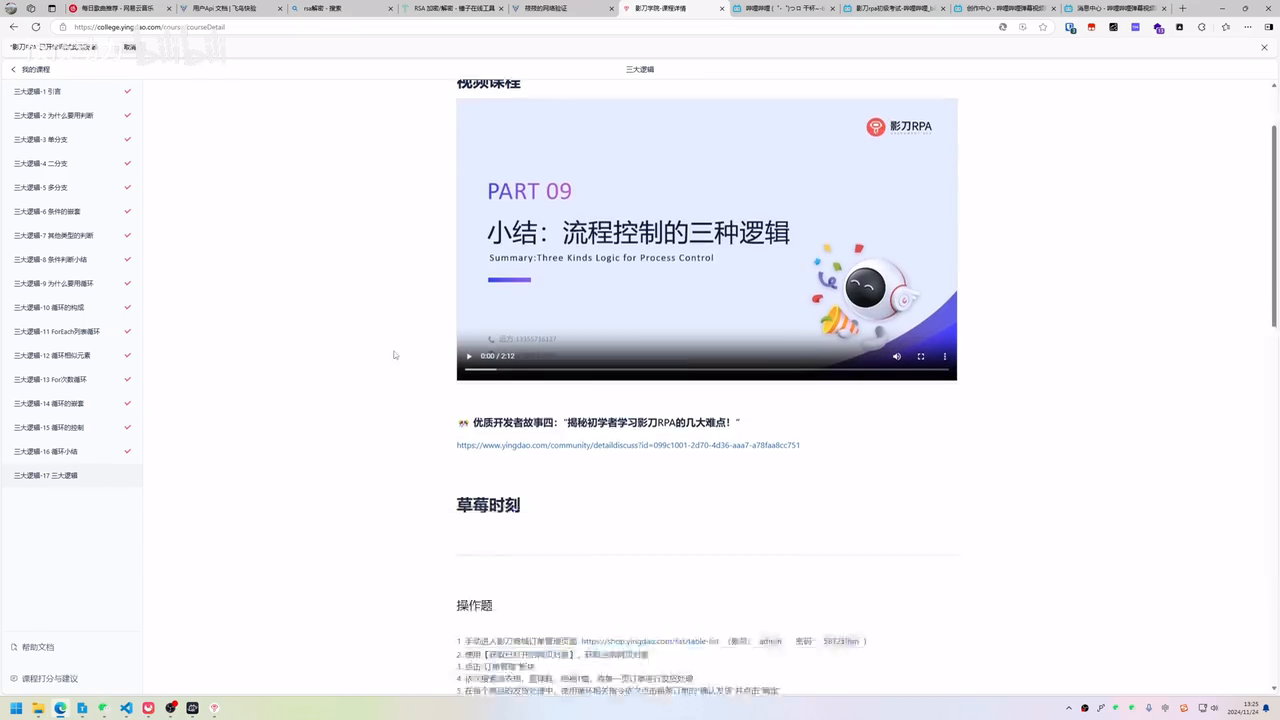The image size is (1280, 720).
Task: Seek along the video progress bar
Action: pos(707,369)
